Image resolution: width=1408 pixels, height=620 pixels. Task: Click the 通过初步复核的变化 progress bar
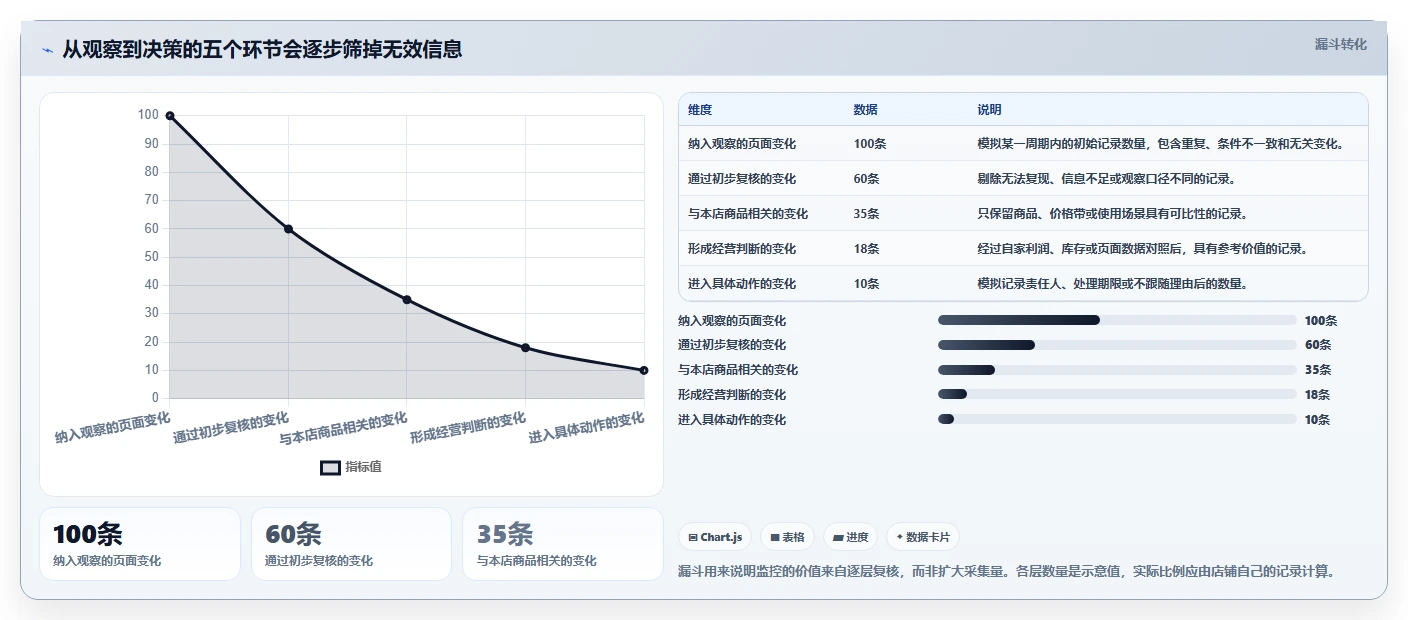1117,345
